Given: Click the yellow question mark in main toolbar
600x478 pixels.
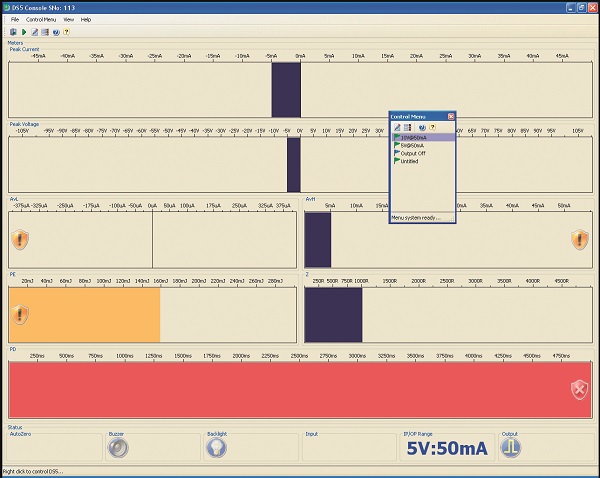Looking at the screenshot, I should tap(66, 31).
